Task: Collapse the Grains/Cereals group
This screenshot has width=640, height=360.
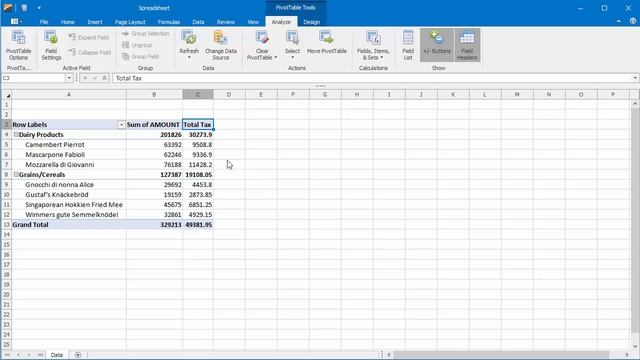Action: 16,174
